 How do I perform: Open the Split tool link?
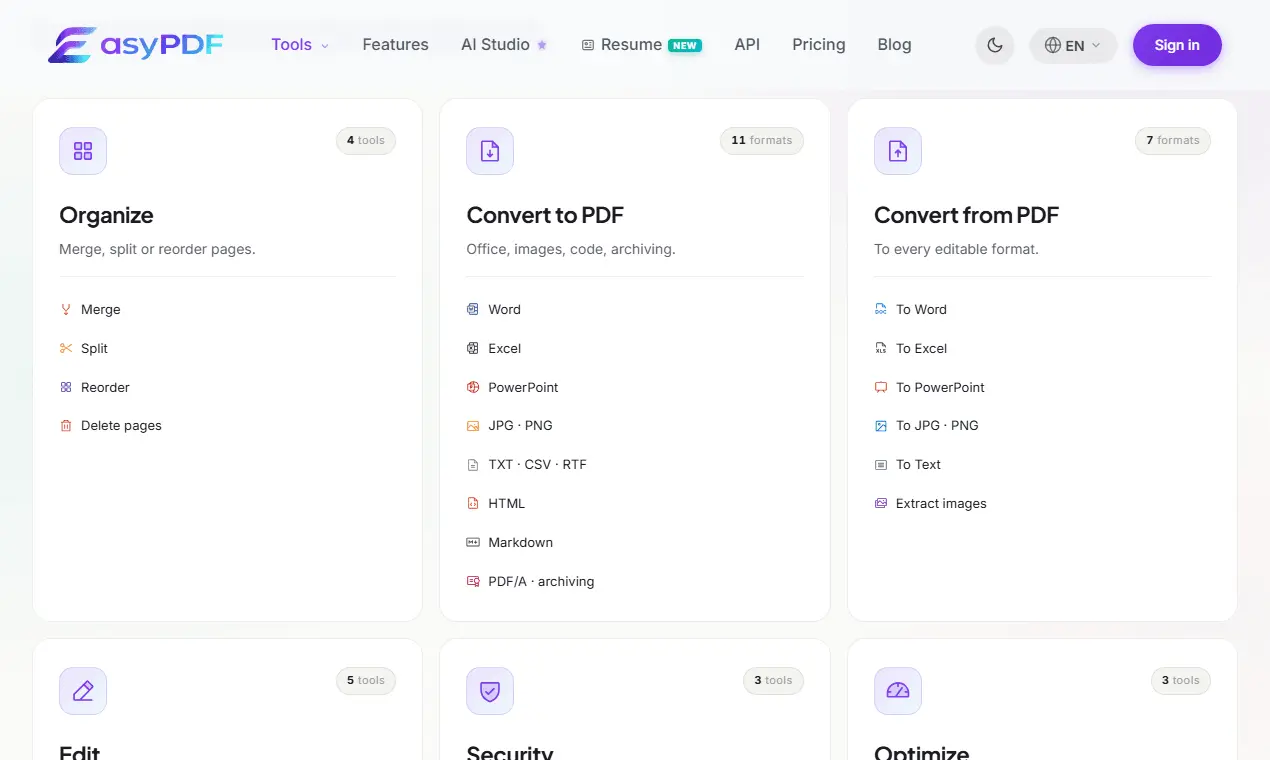point(94,348)
